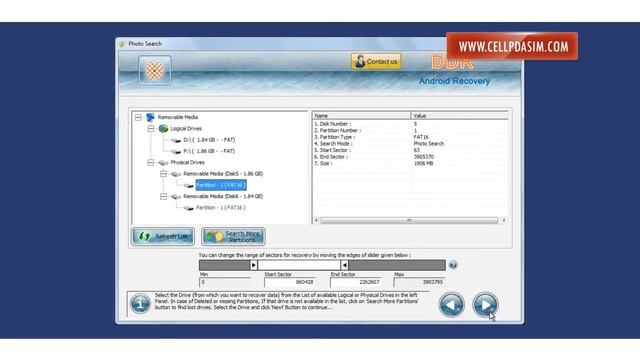This screenshot has width=640, height=360.
Task: Select the Removable Media computer icon
Action: click(150, 117)
